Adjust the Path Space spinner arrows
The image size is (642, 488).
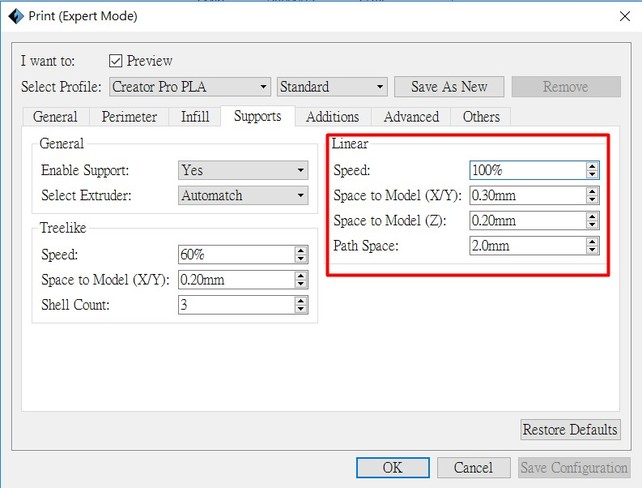point(593,246)
